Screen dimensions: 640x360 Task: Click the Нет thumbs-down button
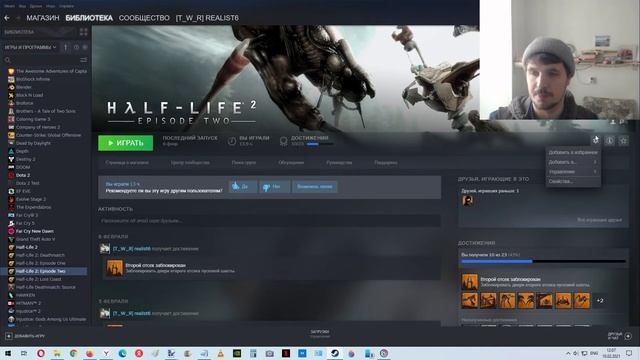[275, 187]
